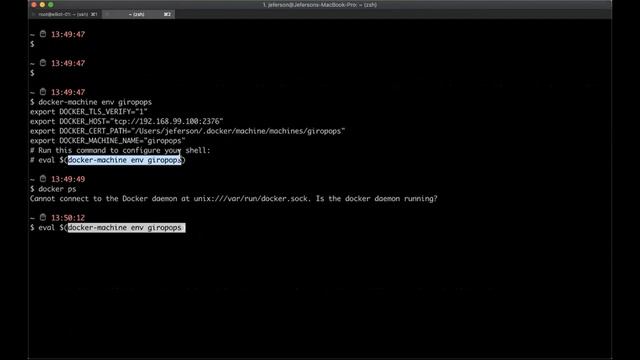
Task: Click the 'docker-machine env giropops' command line
Action: [x=95, y=102]
